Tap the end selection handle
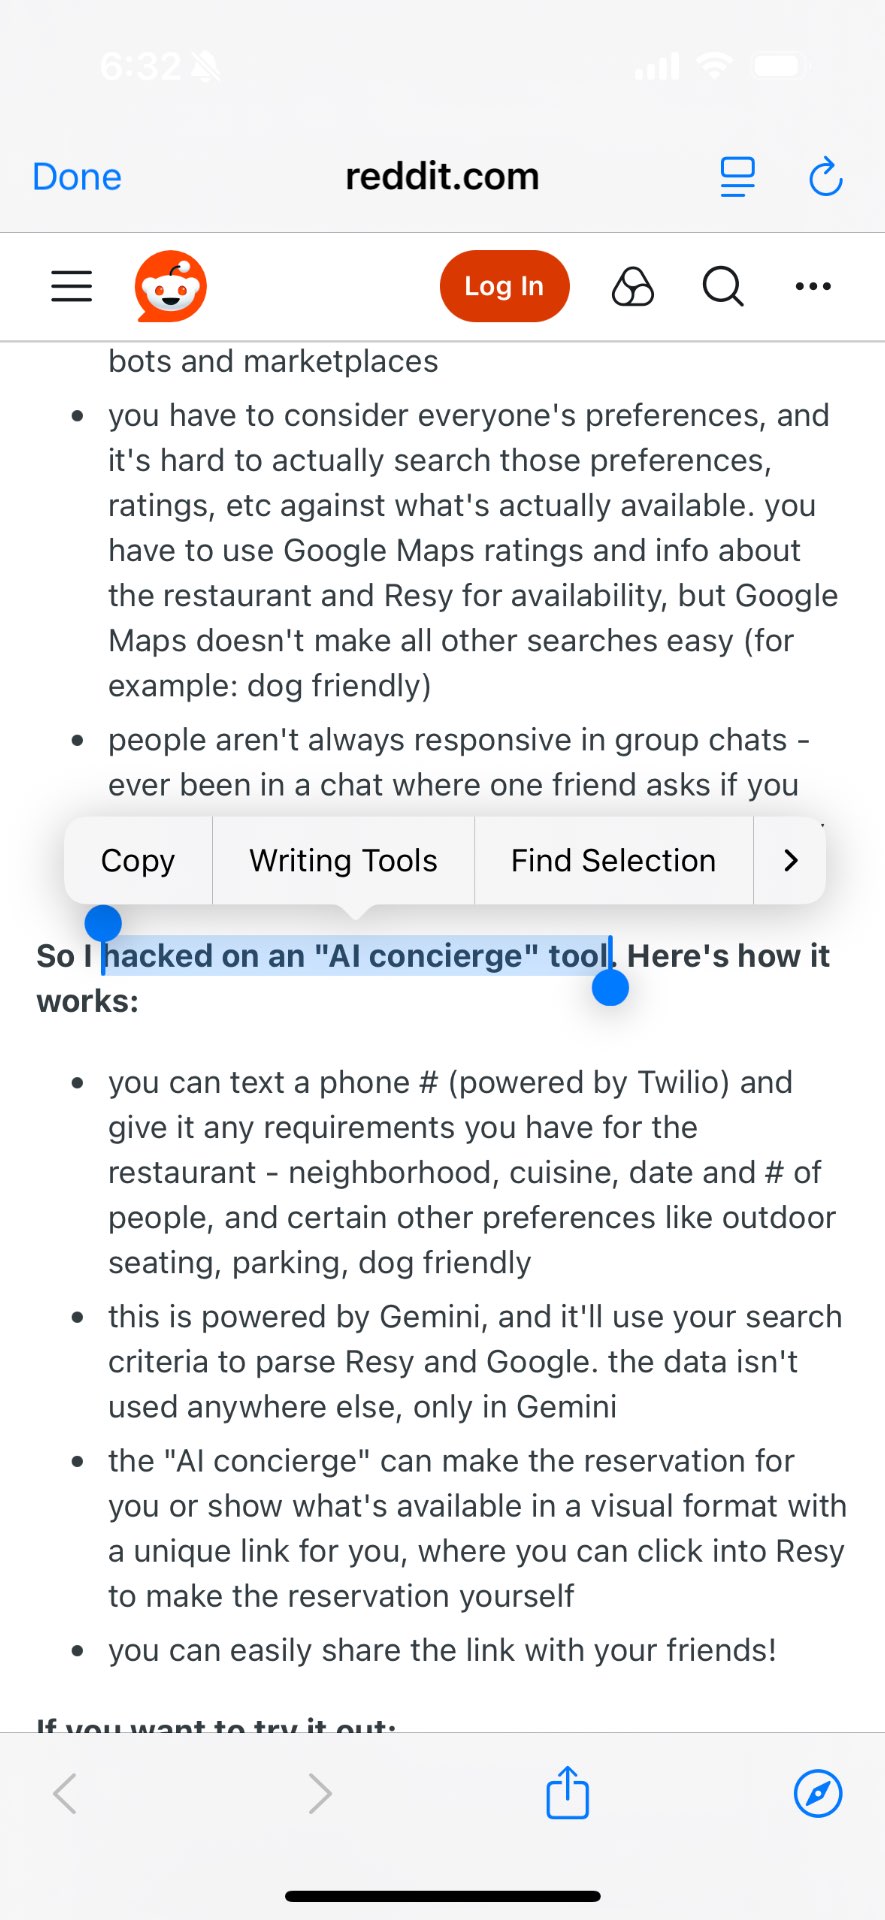Viewport: 885px width, 1920px height. (x=610, y=987)
